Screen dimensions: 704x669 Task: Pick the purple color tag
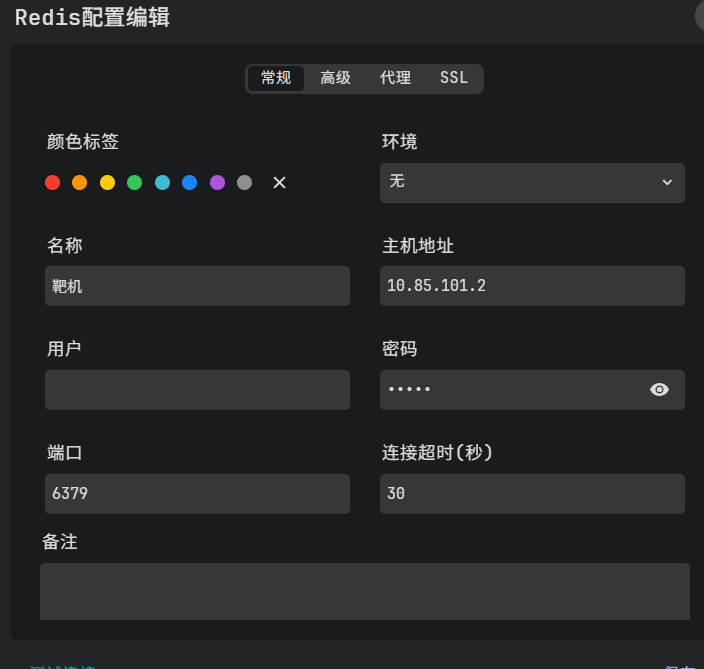pyautogui.click(x=217, y=183)
